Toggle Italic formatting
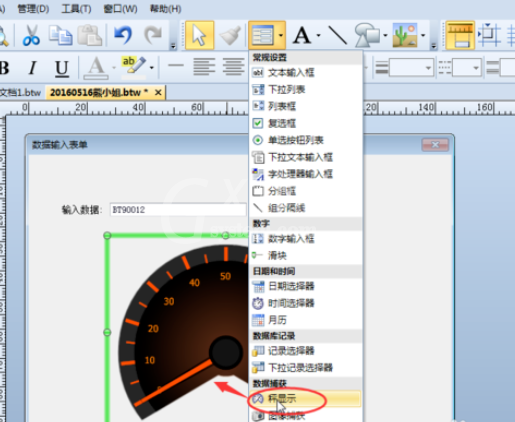The height and width of the screenshot is (422, 515). coord(32,68)
